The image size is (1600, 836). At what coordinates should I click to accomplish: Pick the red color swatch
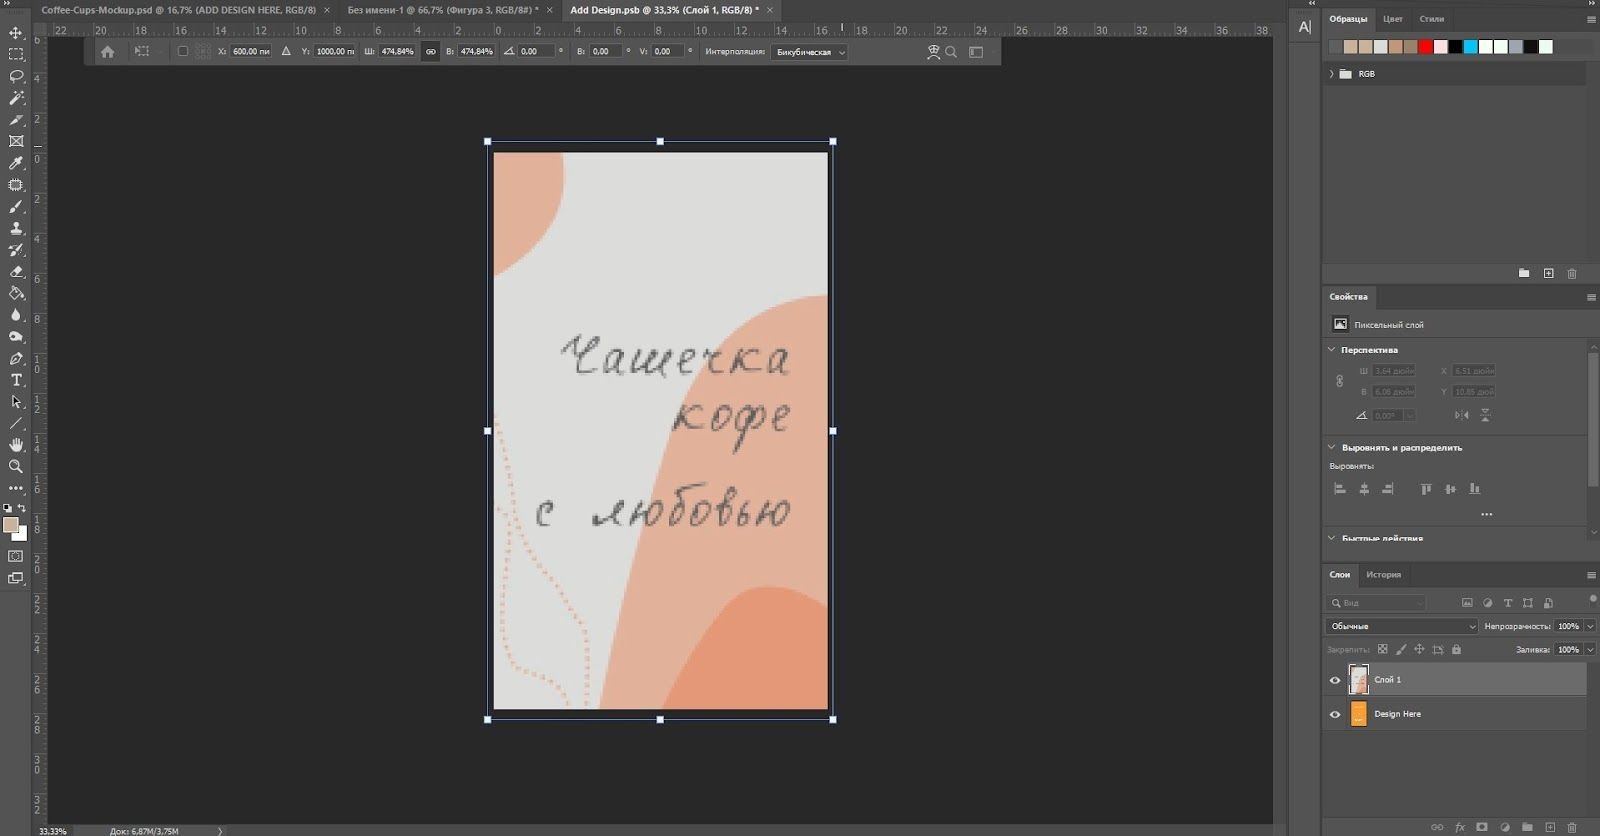[x=1425, y=47]
